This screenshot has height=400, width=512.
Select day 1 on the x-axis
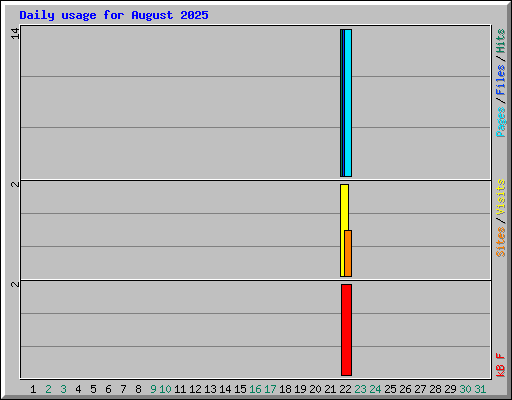coord(33,389)
